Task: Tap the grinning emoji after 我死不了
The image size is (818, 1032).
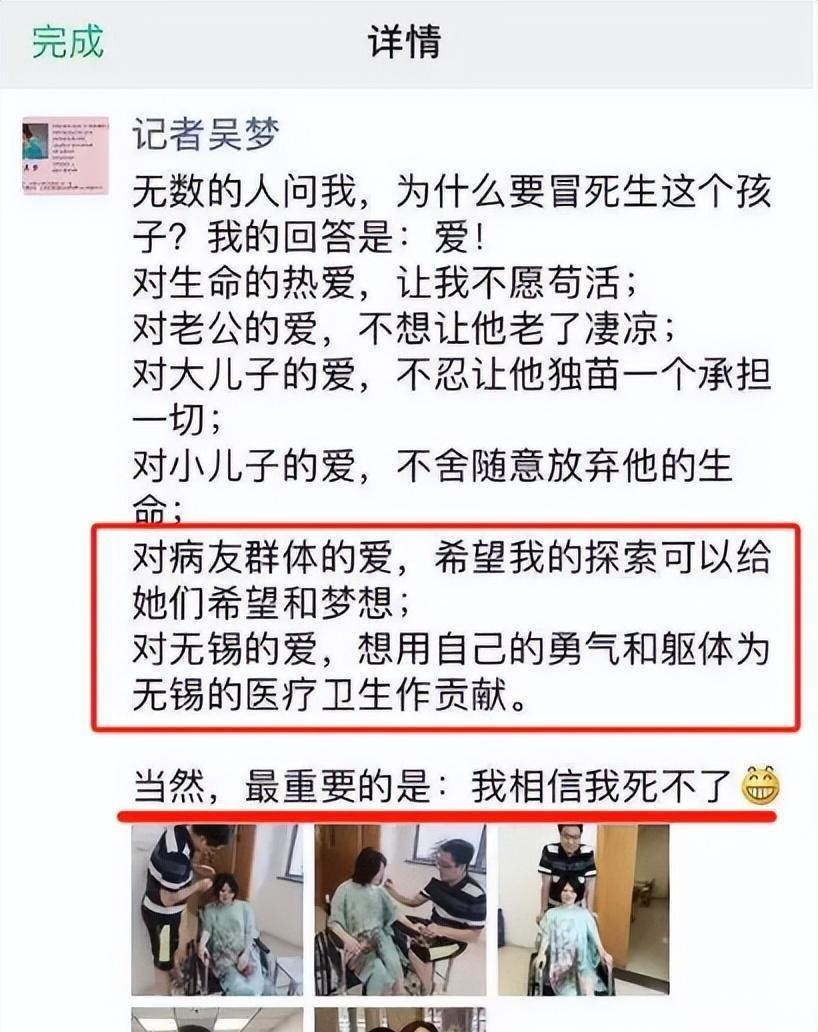Action: coord(760,786)
